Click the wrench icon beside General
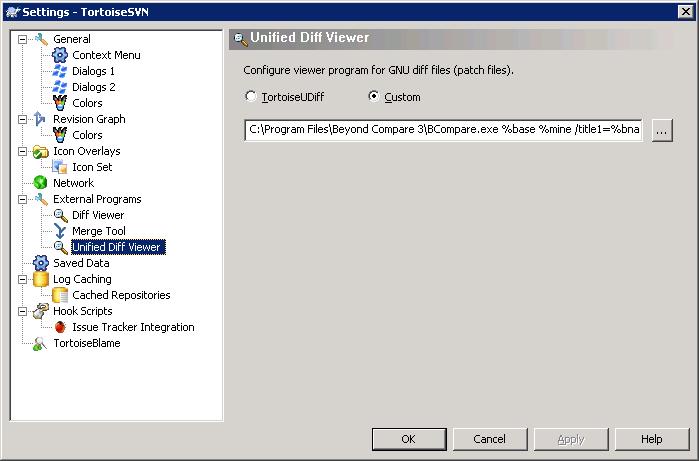699x461 pixels. click(41, 39)
